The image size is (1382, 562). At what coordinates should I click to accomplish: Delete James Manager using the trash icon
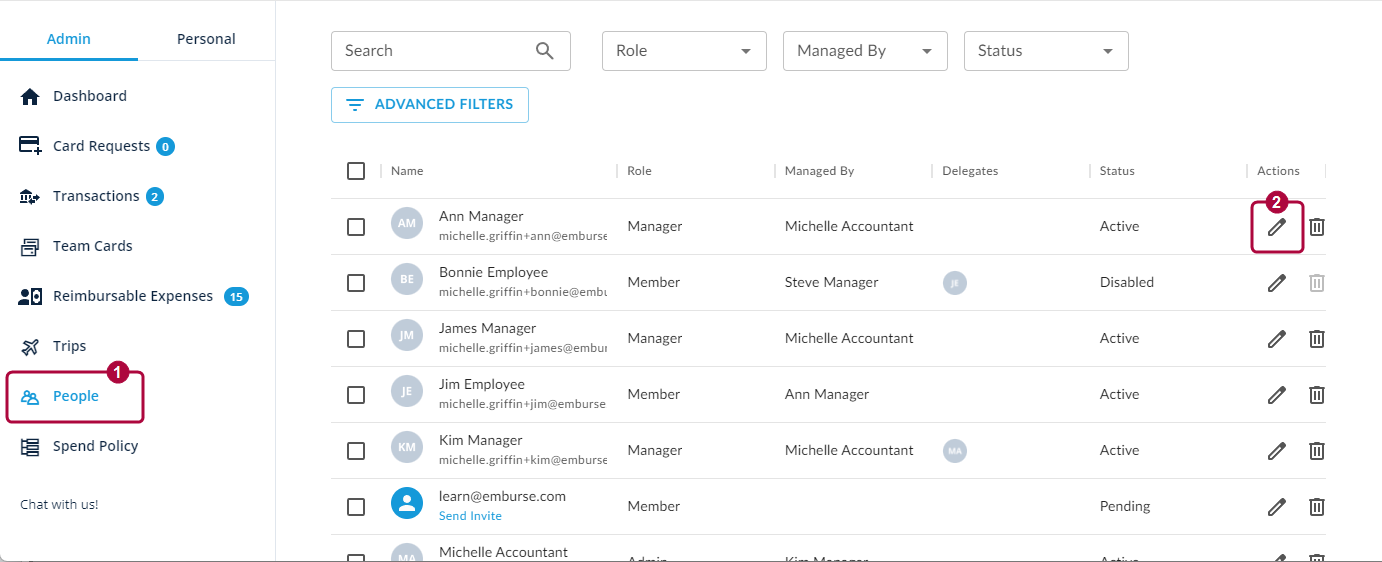click(x=1317, y=339)
